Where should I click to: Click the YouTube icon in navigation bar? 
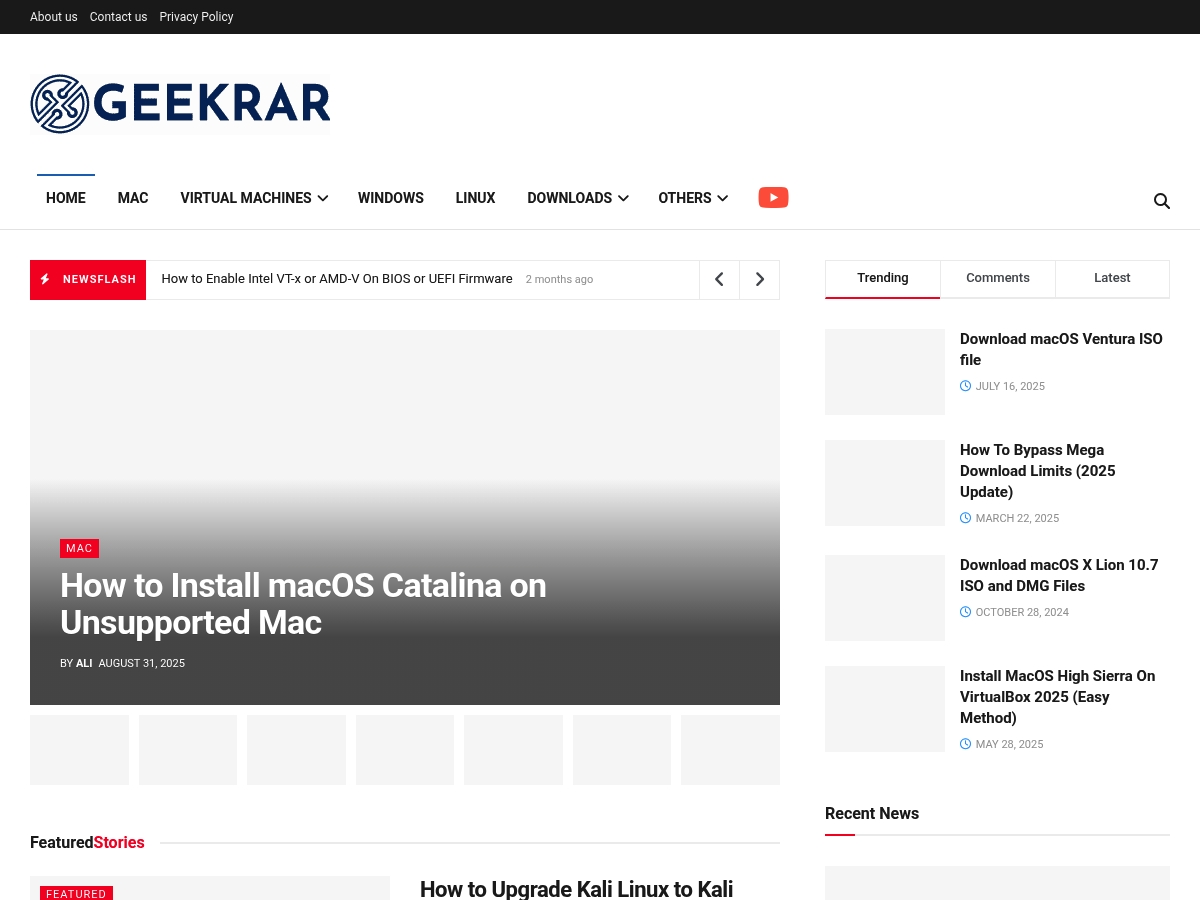click(x=773, y=198)
